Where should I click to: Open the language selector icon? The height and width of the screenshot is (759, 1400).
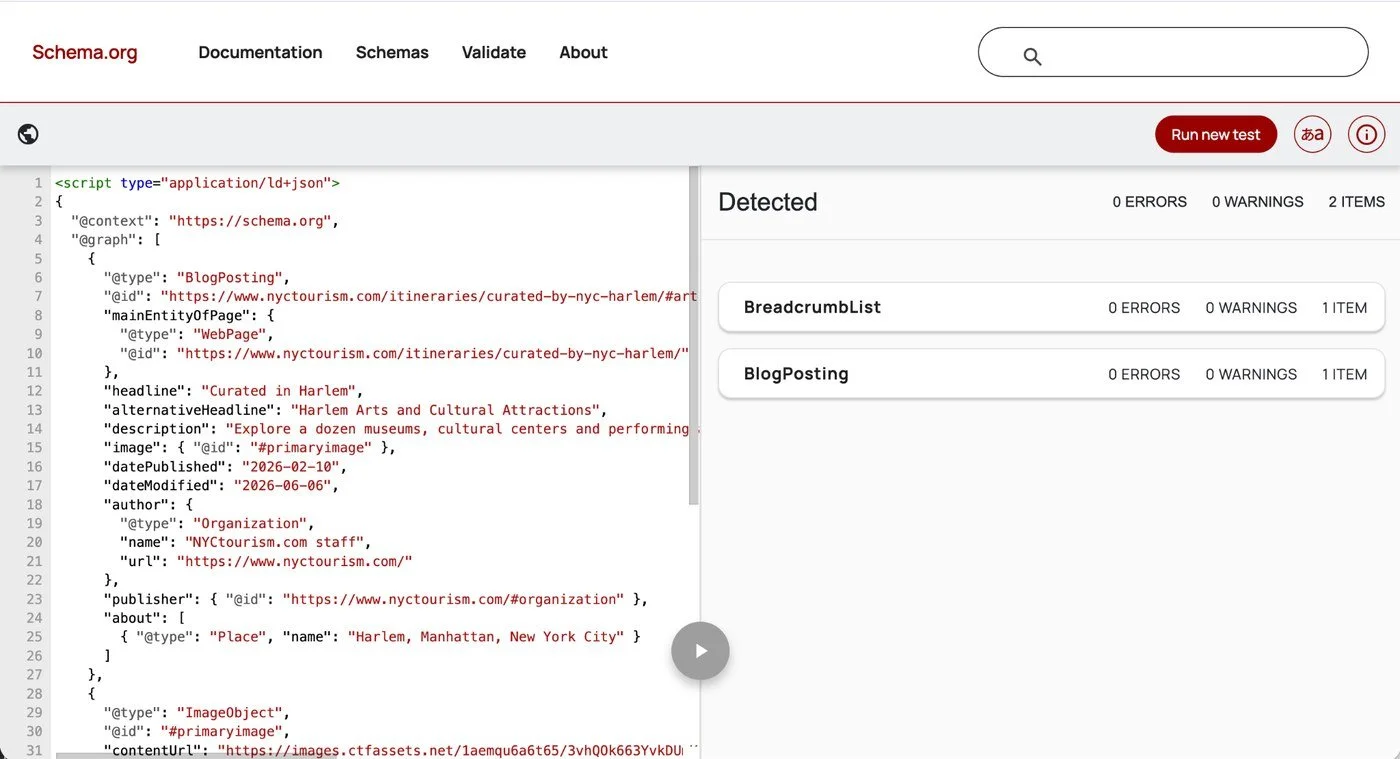(x=1313, y=134)
